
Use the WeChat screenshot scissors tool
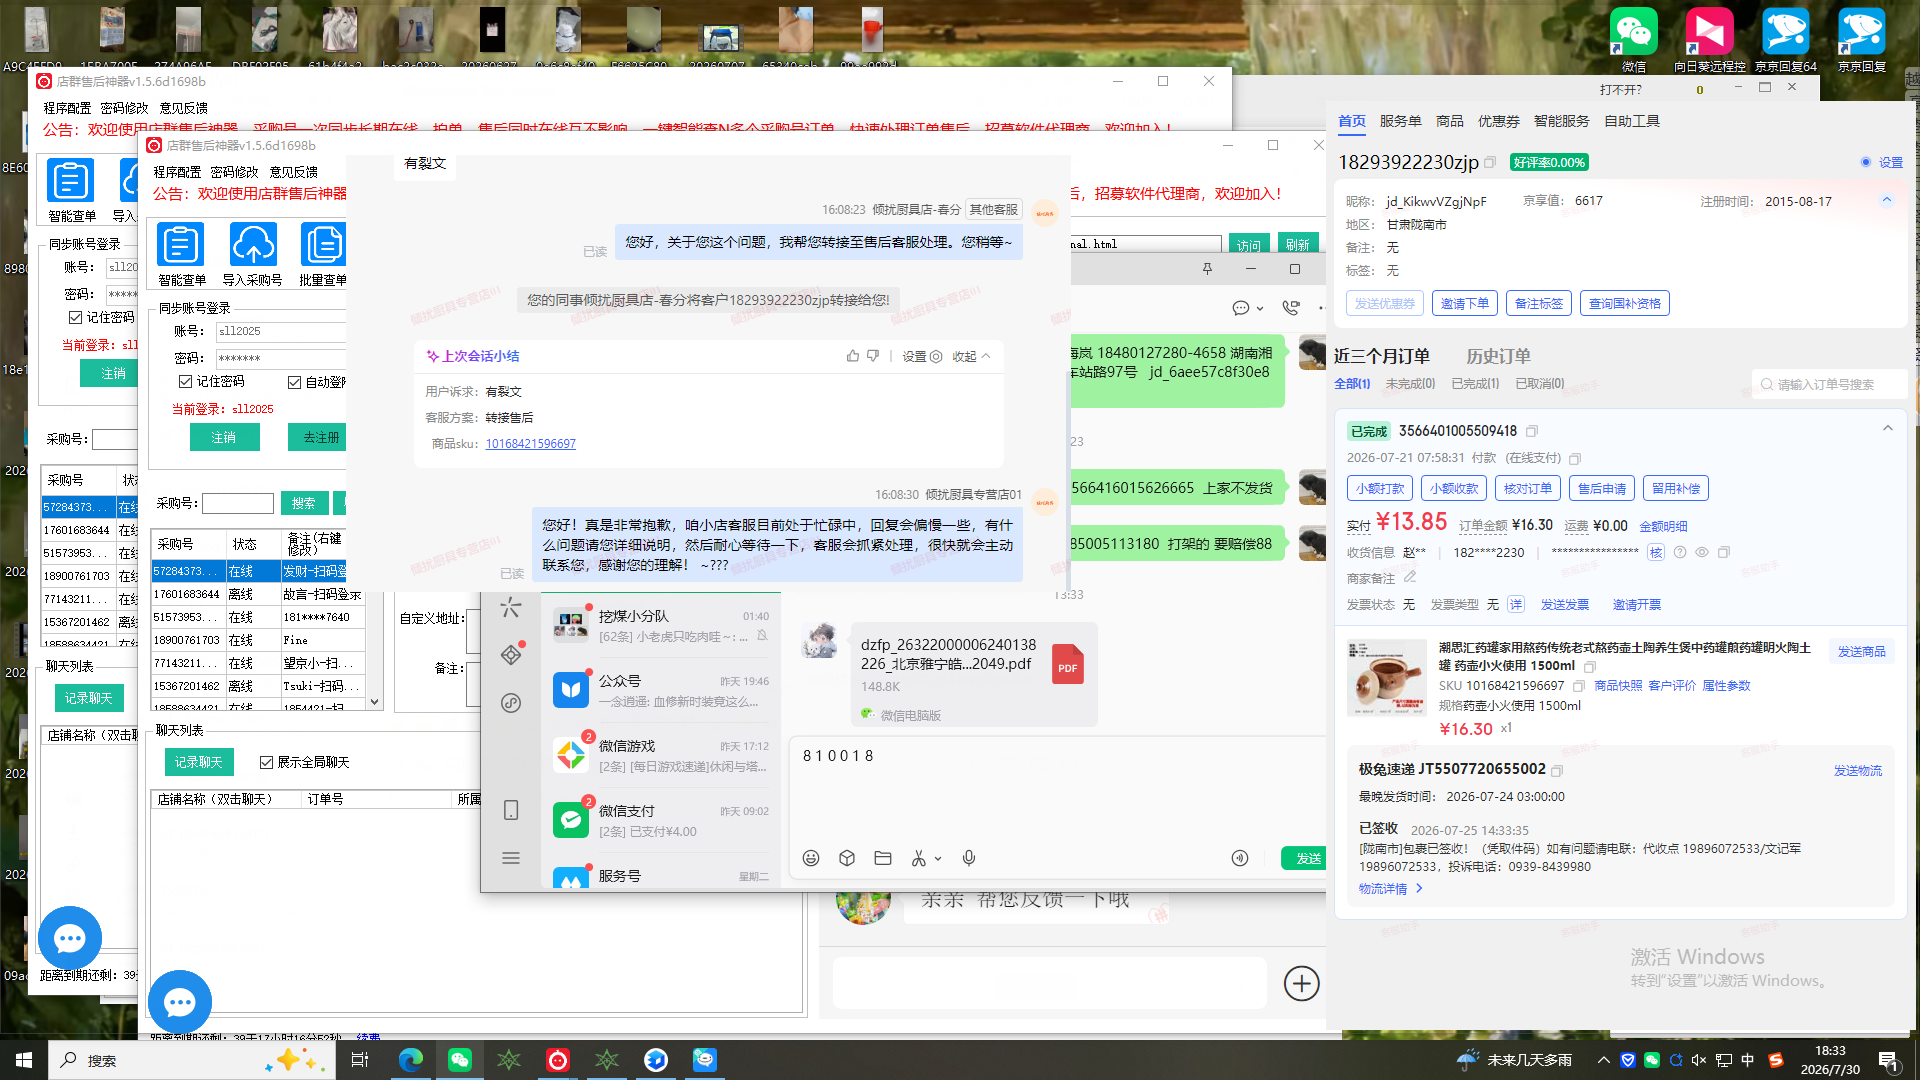coord(919,858)
